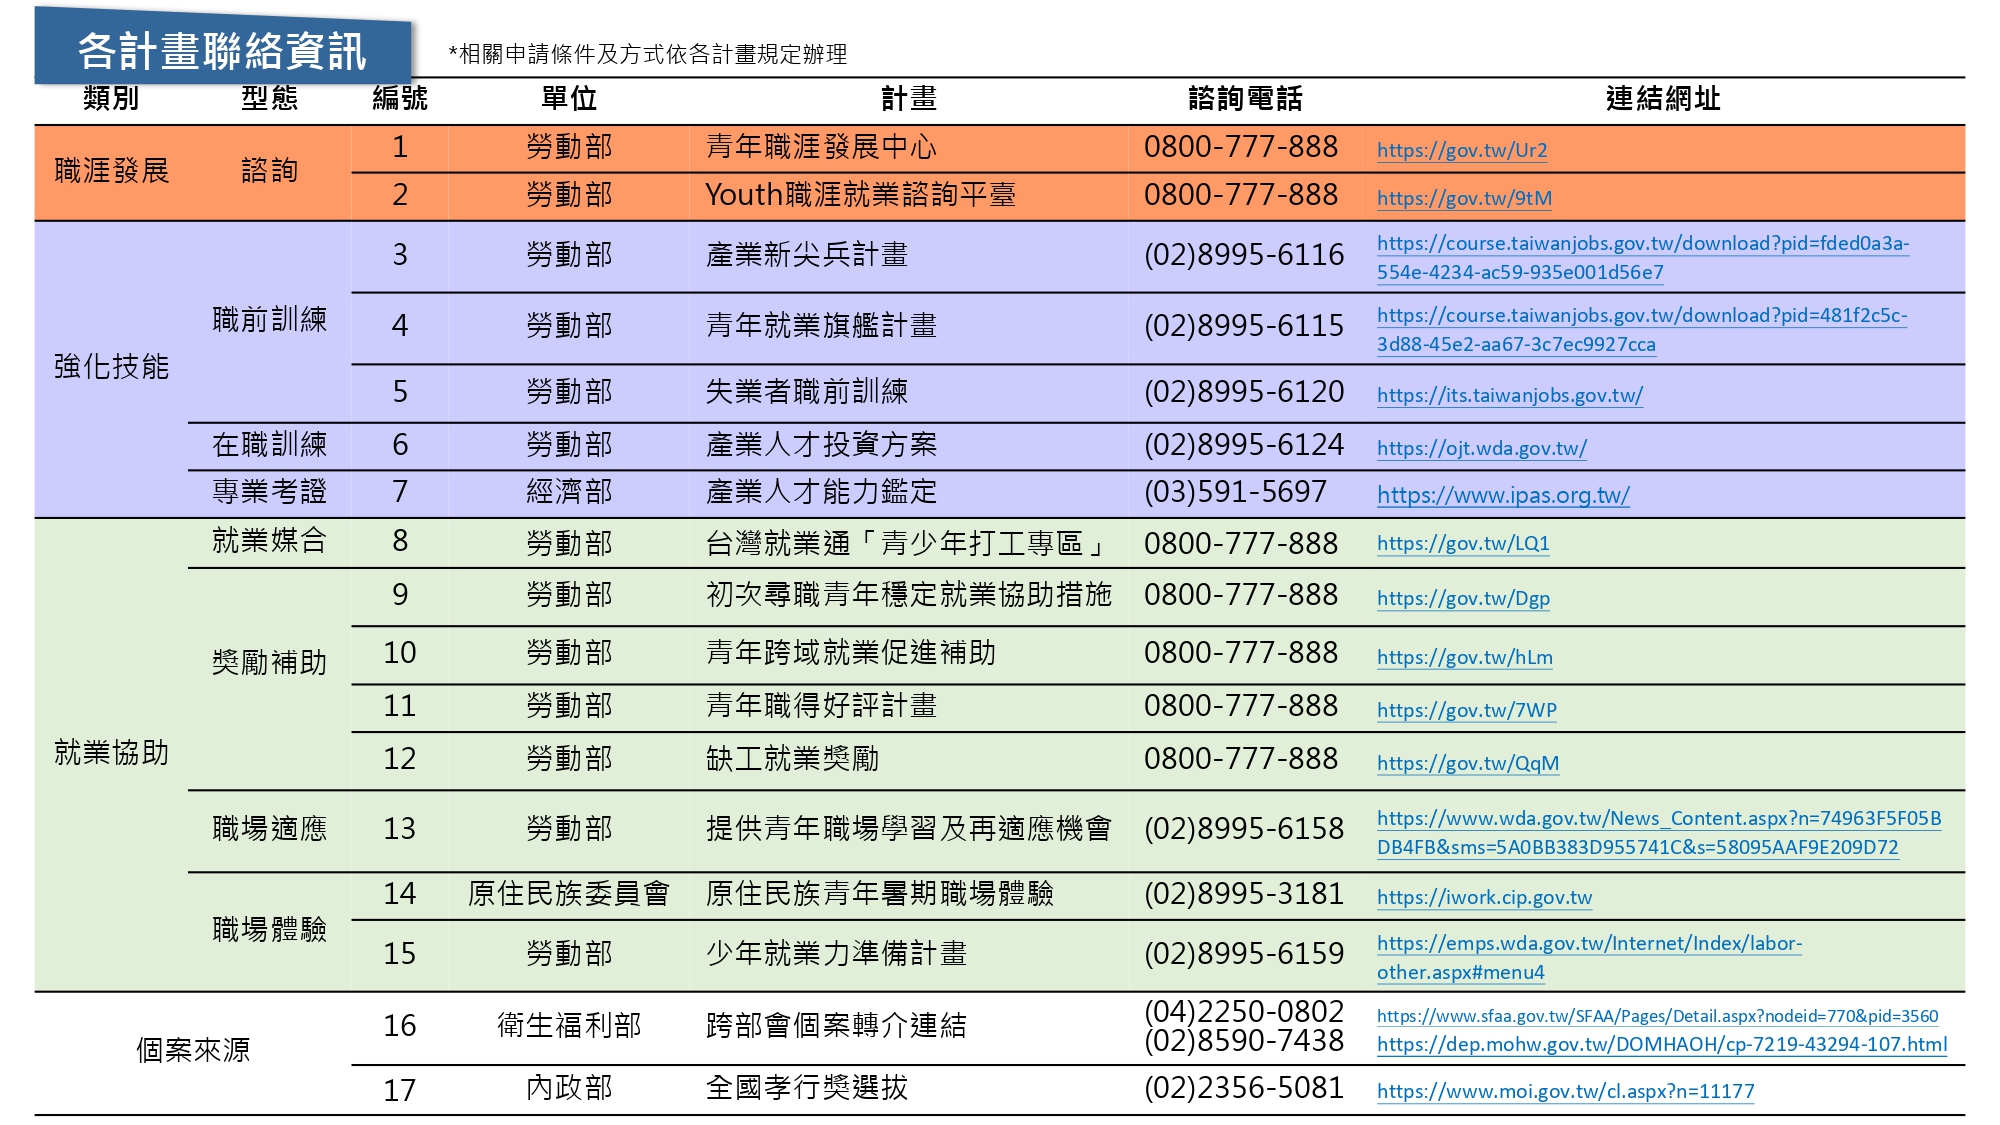
Task: Open the https://gov.tw/7WP link
Action: (x=1466, y=710)
